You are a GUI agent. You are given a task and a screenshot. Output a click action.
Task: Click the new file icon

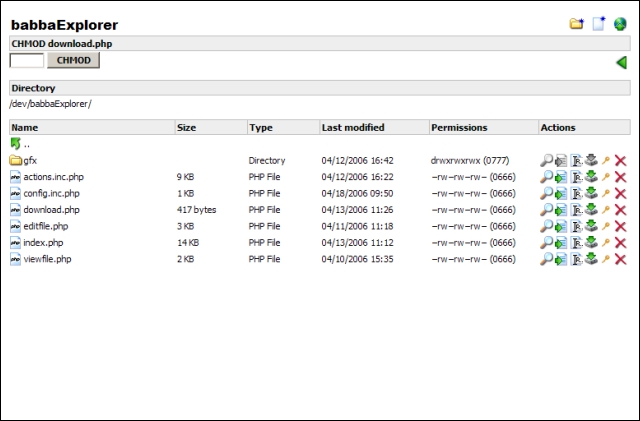pos(599,24)
